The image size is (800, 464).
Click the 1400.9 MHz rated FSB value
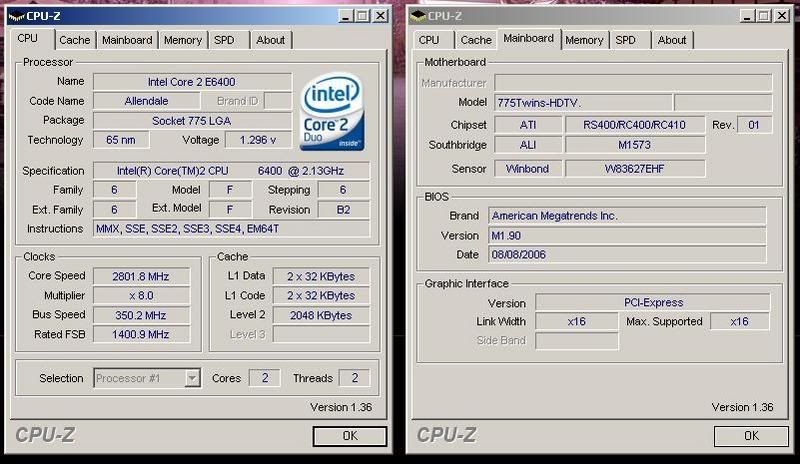click(x=141, y=334)
